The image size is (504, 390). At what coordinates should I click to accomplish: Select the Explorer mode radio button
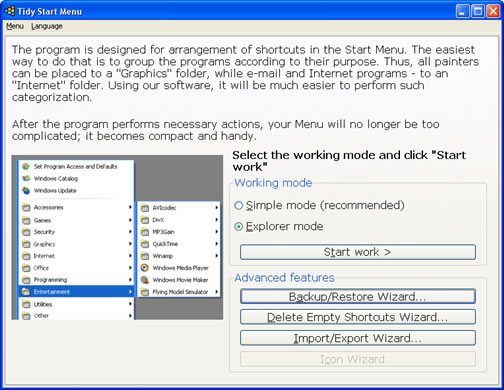coord(238,227)
